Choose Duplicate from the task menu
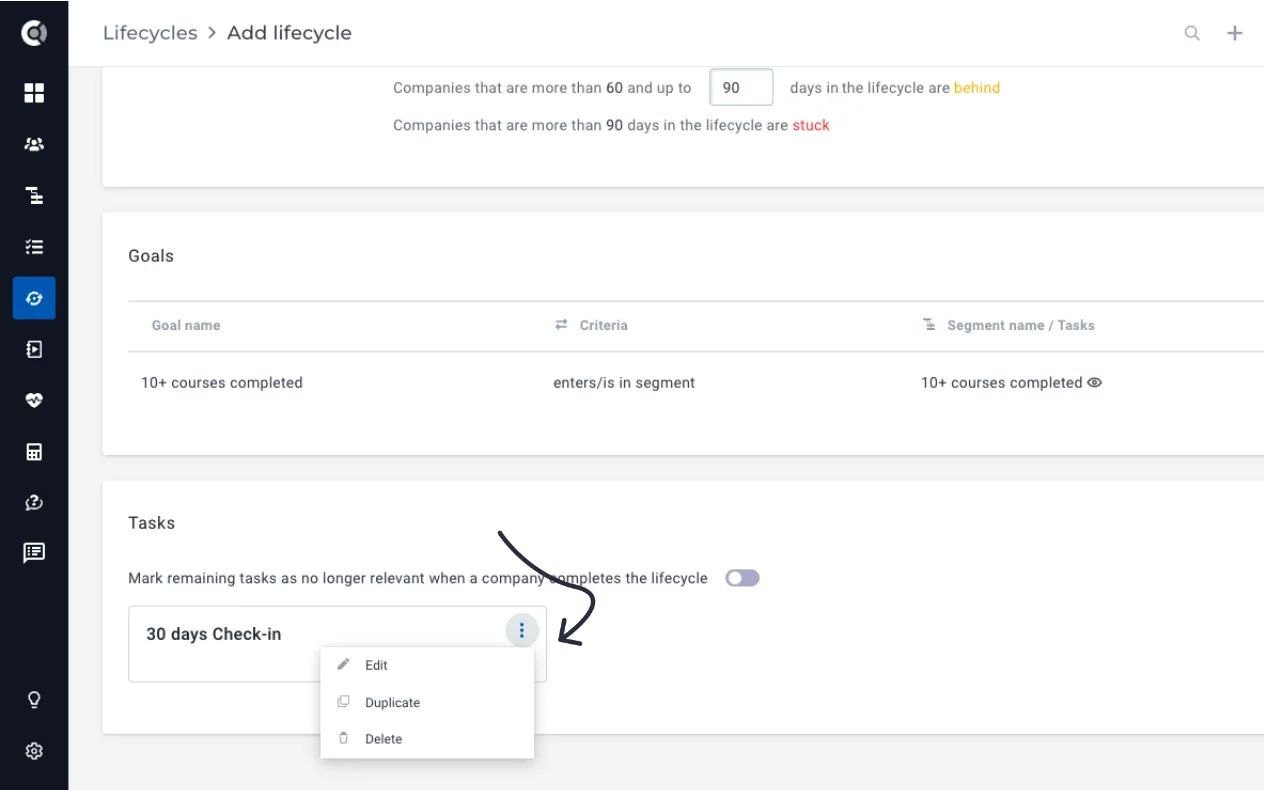 coord(427,702)
